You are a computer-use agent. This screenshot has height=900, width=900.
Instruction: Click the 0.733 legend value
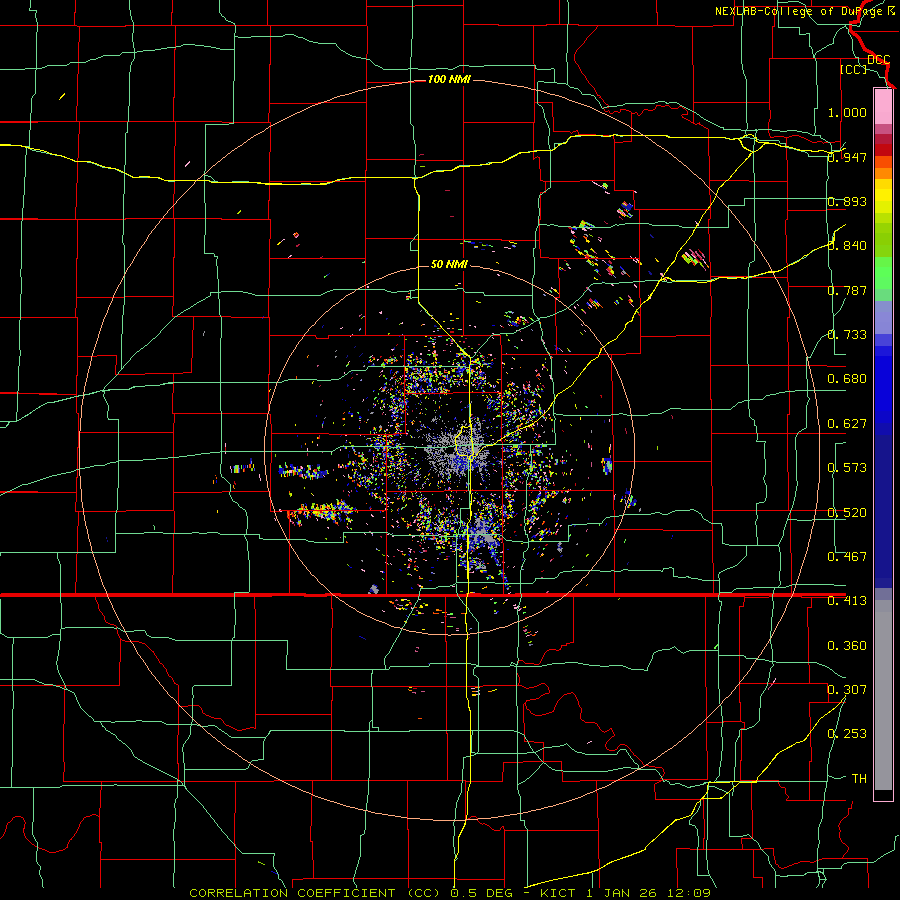(x=847, y=335)
